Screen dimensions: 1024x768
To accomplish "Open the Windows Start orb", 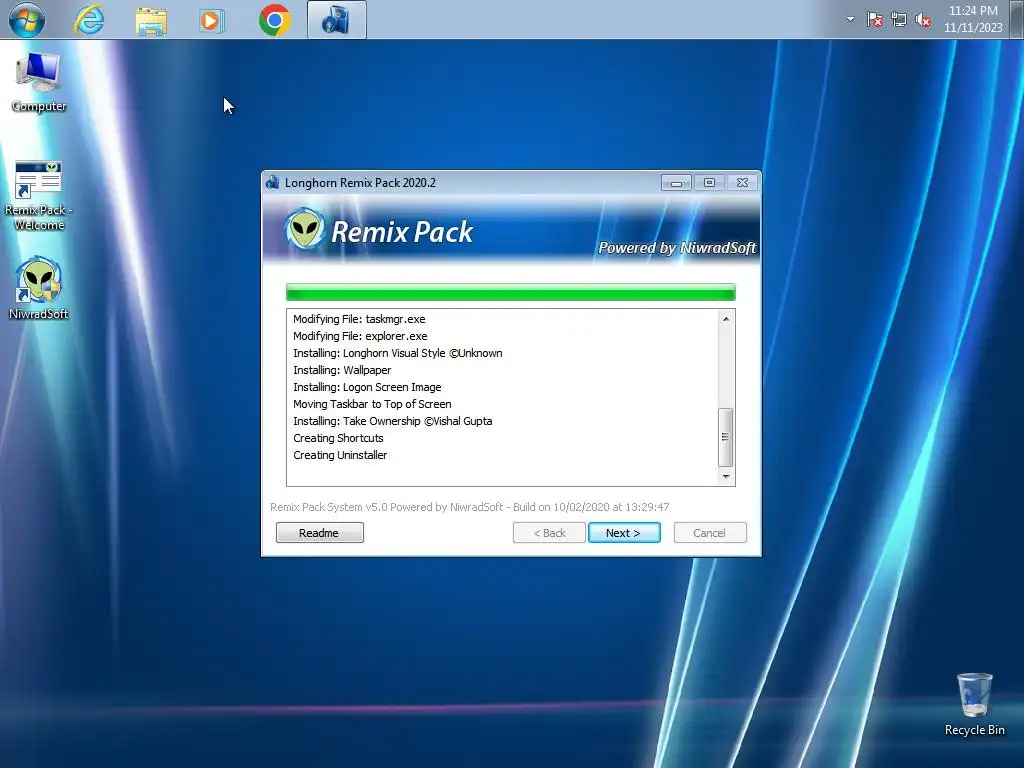I will click(x=27, y=20).
